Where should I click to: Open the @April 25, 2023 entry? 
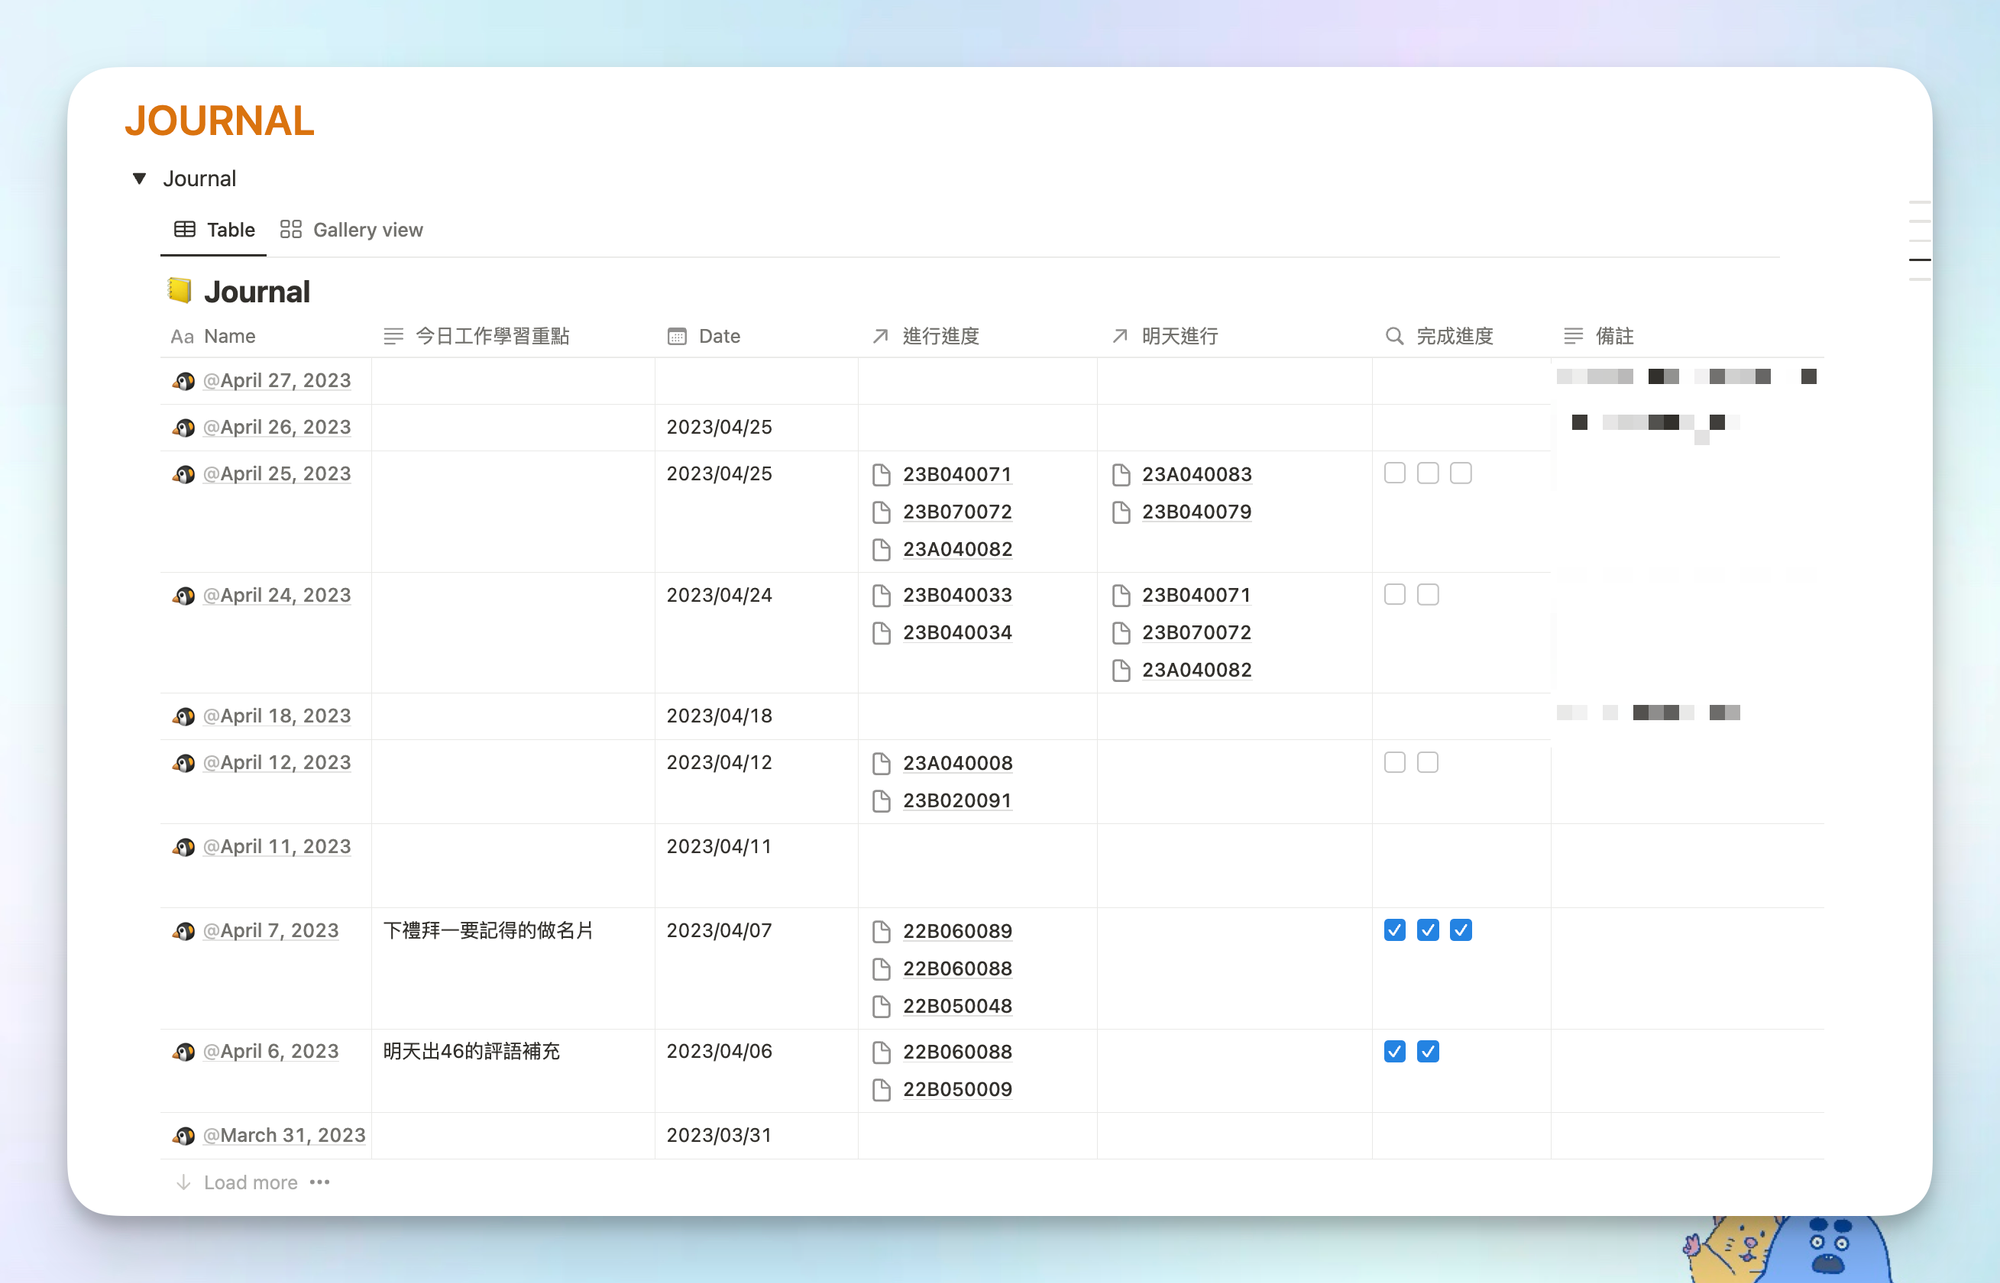coord(277,474)
